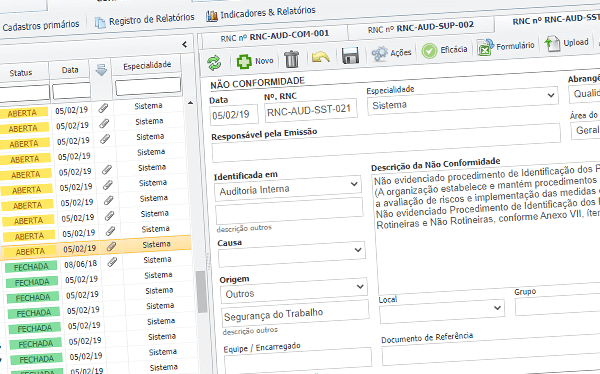The width and height of the screenshot is (600, 374).
Task: Click the blue sort arrow column header
Action: point(101,70)
